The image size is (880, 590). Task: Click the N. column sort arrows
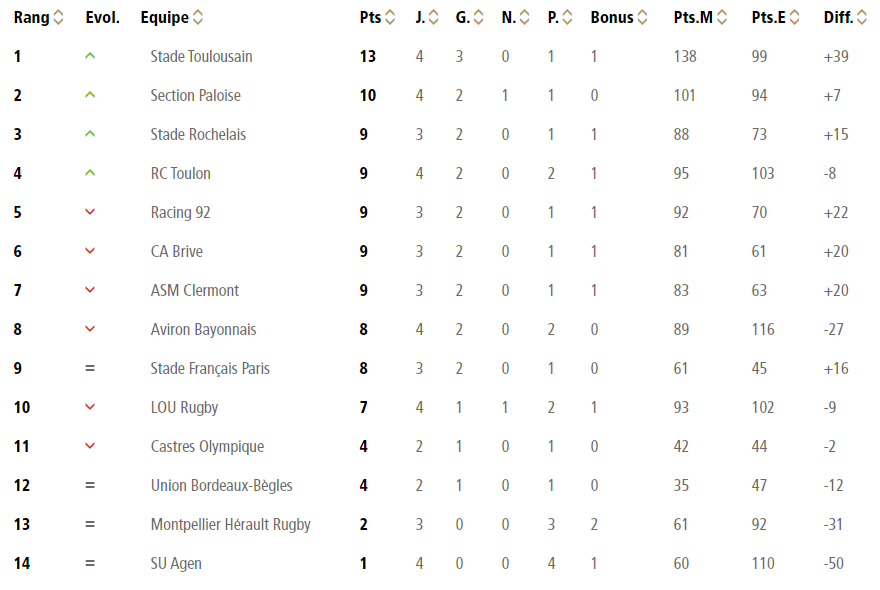click(523, 18)
